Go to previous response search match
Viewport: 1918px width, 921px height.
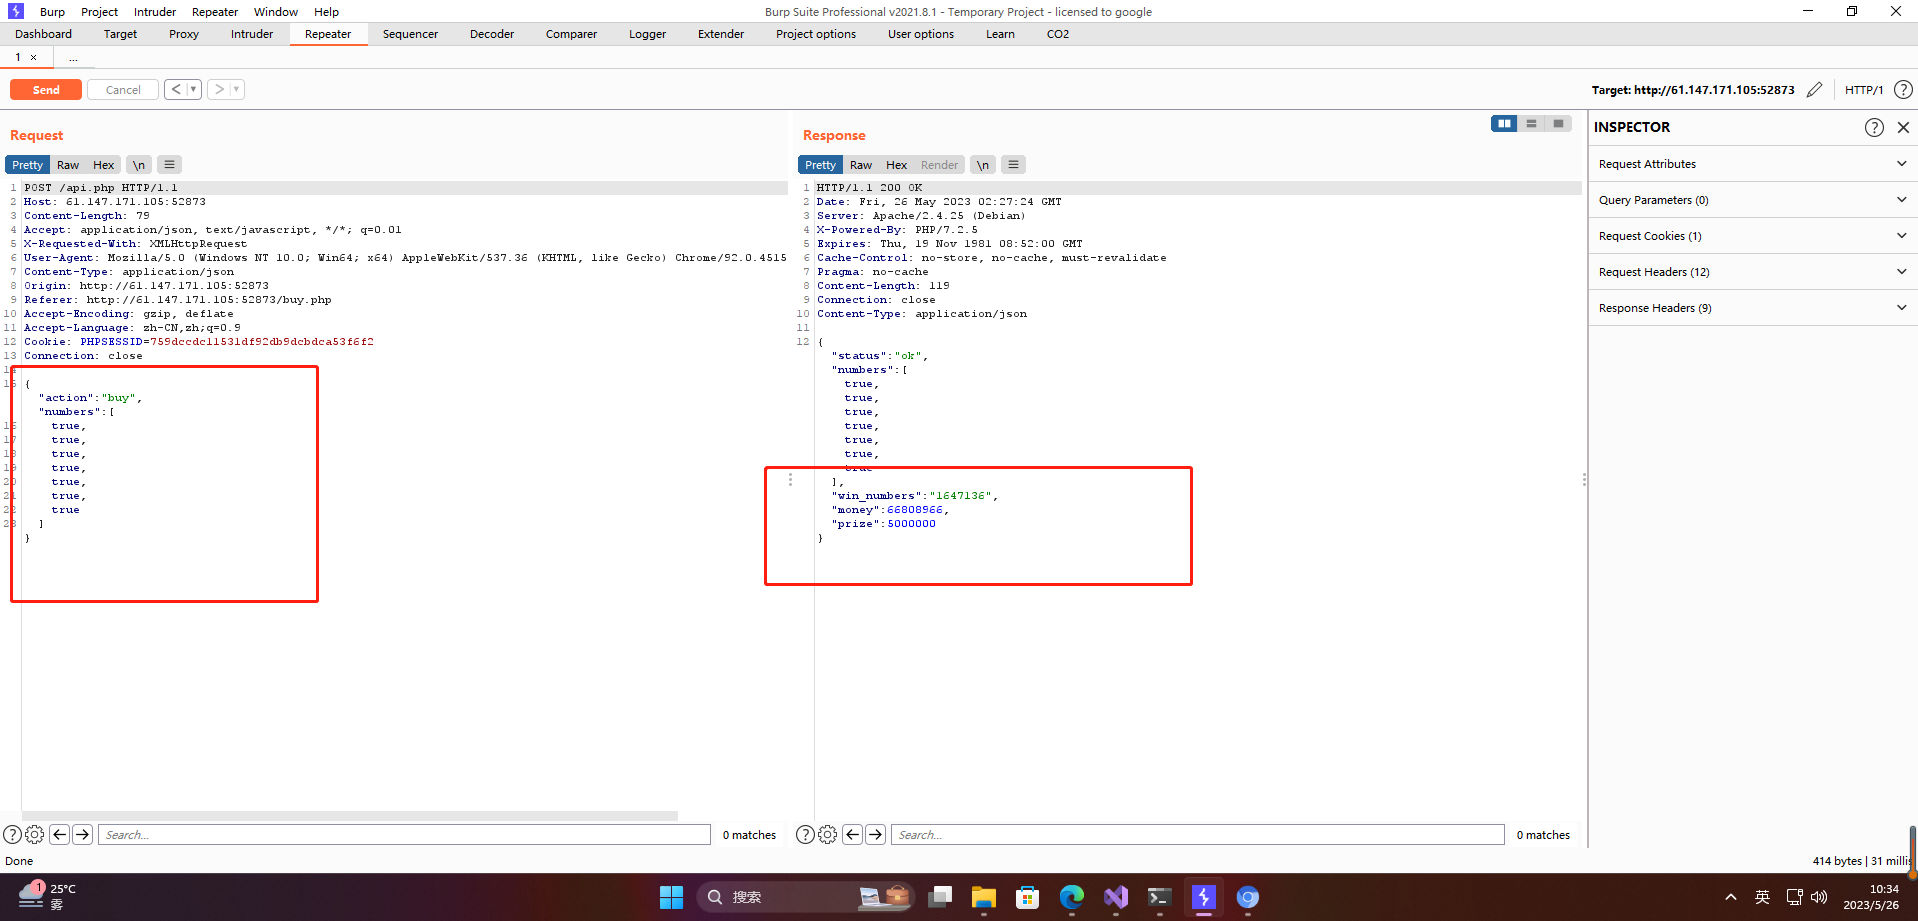[x=853, y=834]
